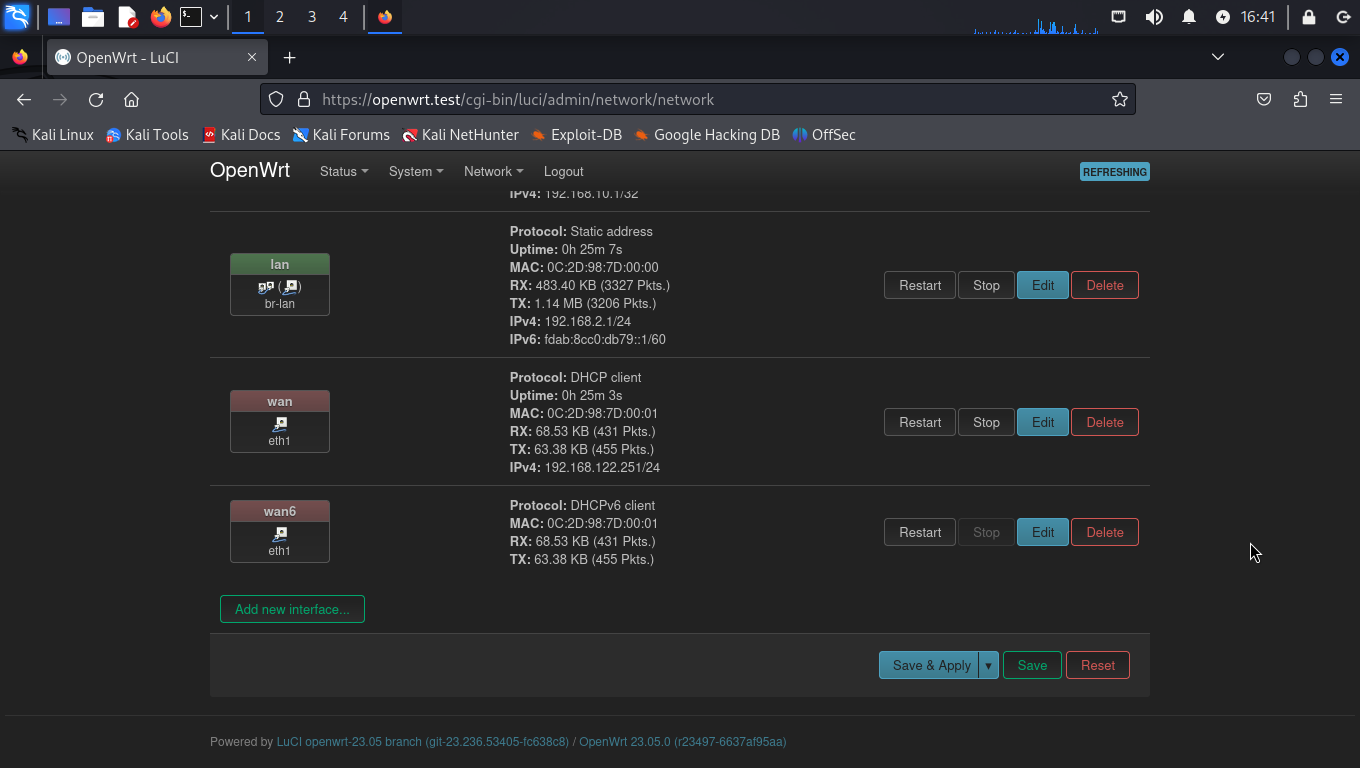The height and width of the screenshot is (768, 1360).
Task: Switch to workspace 4
Action: point(343,17)
